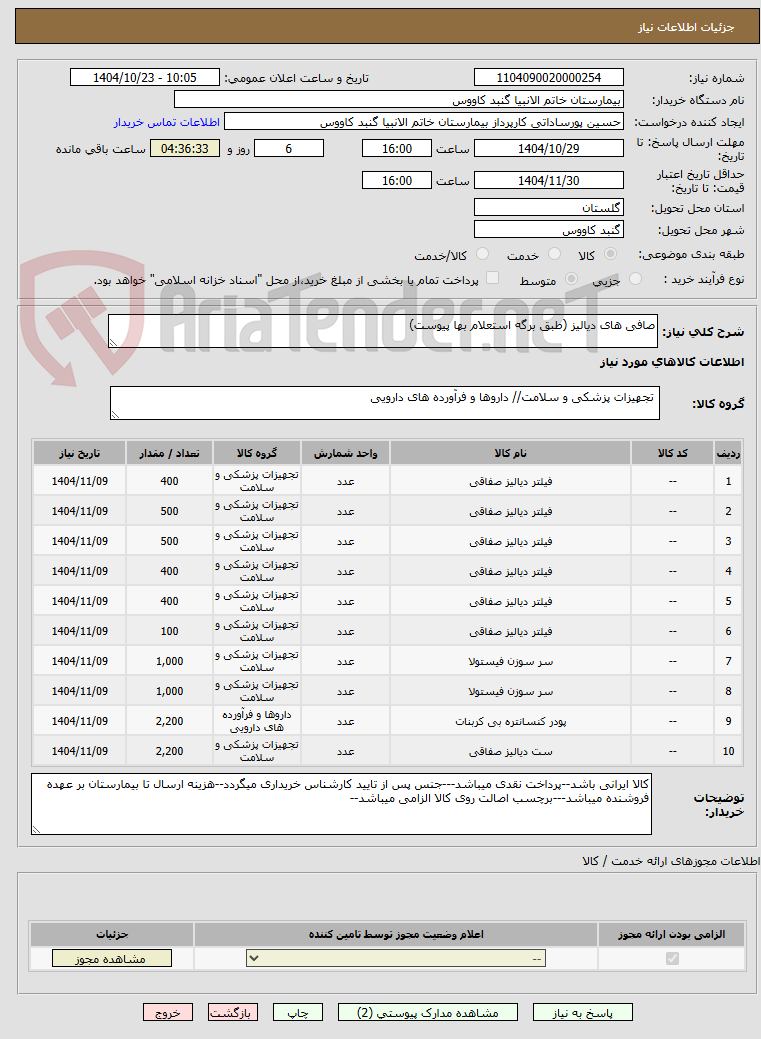Image resolution: width=761 pixels, height=1039 pixels.
Task: Open the license status dropdown
Action: tap(396, 958)
